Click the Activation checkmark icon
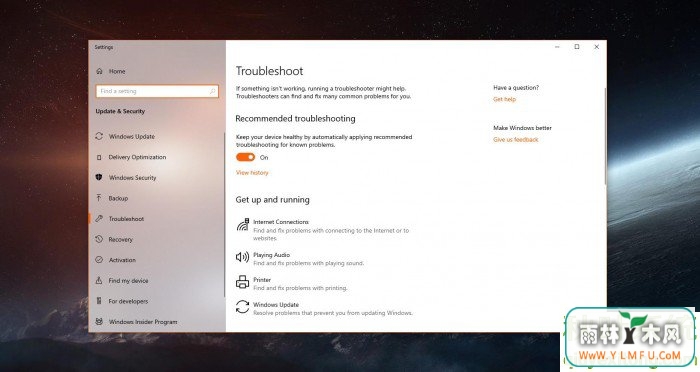 pyautogui.click(x=99, y=260)
